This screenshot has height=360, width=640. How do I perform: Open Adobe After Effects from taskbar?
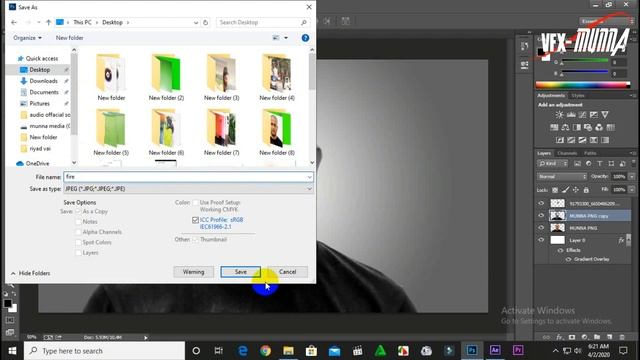(495, 350)
